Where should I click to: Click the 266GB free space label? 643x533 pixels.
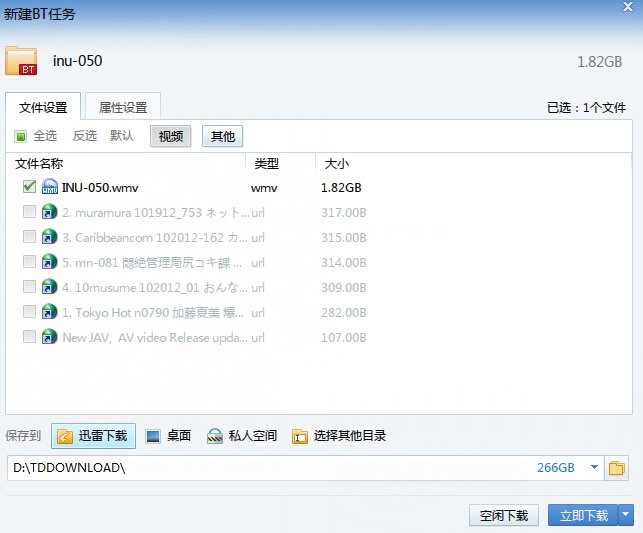click(556, 467)
